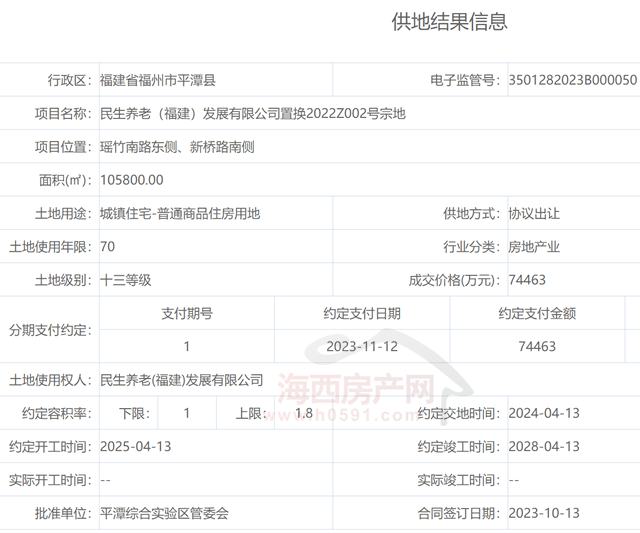Click the plot ratio 上限 label
Image resolution: width=640 pixels, height=533 pixels.
[251, 413]
